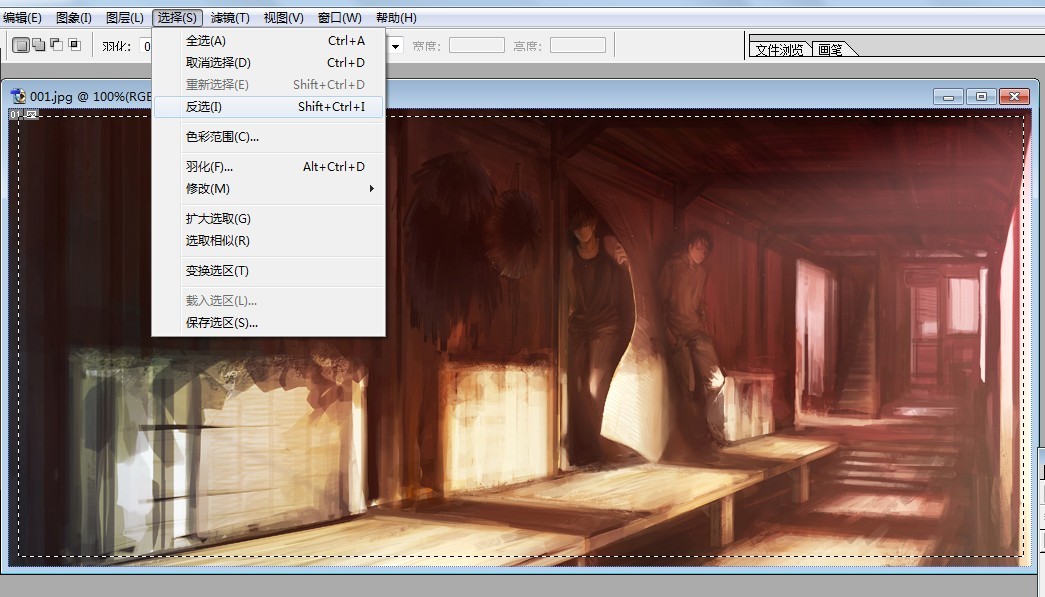Expand the 修改(M) submenu
The image size is (1045, 597).
pyautogui.click(x=269, y=189)
